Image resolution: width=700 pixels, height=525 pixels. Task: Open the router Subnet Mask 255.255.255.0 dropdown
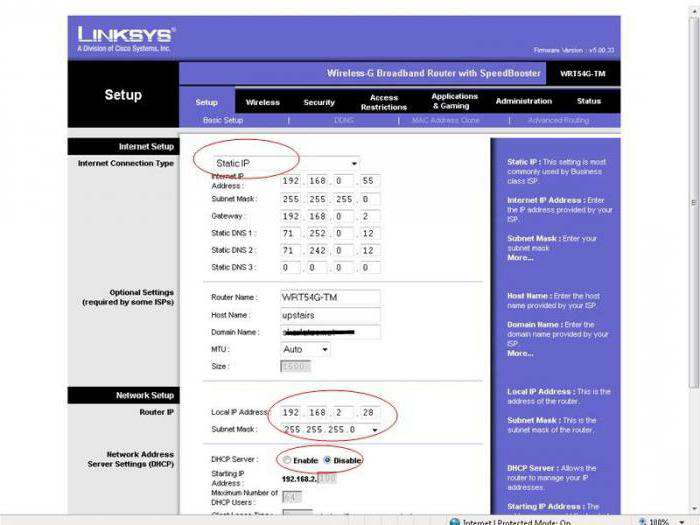[x=374, y=429]
